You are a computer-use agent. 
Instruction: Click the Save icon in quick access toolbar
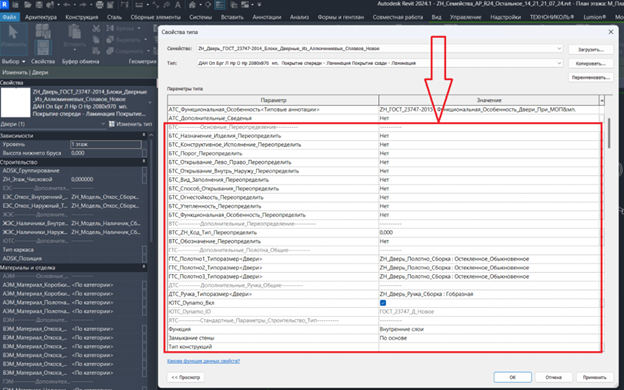click(x=39, y=5)
